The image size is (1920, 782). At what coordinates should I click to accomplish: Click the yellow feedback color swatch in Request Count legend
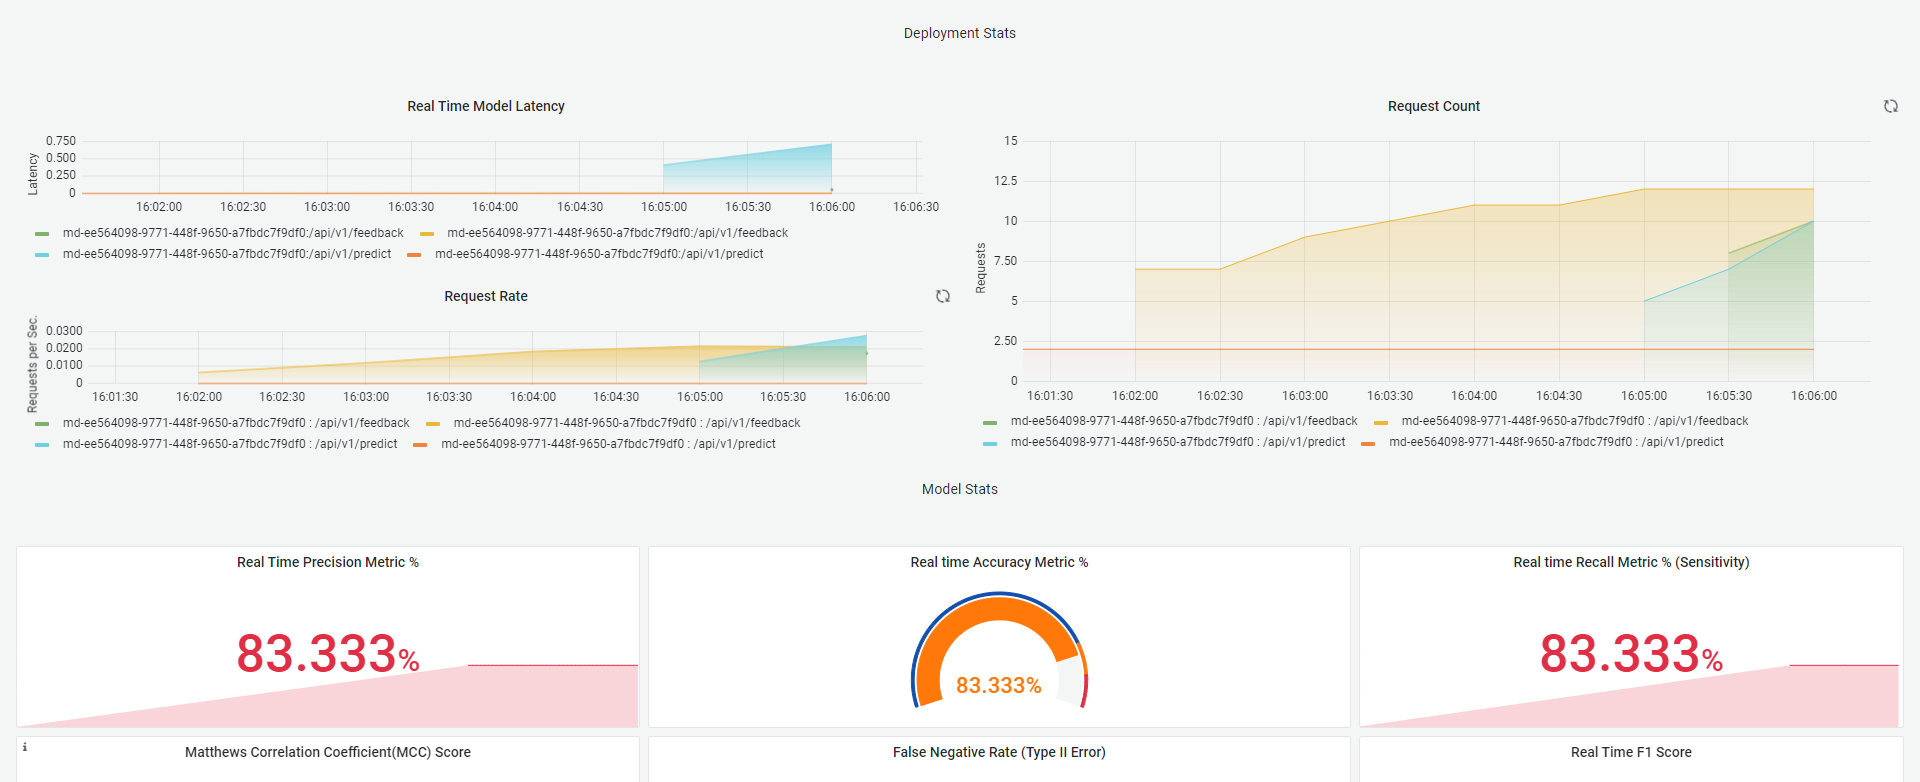click(1381, 423)
